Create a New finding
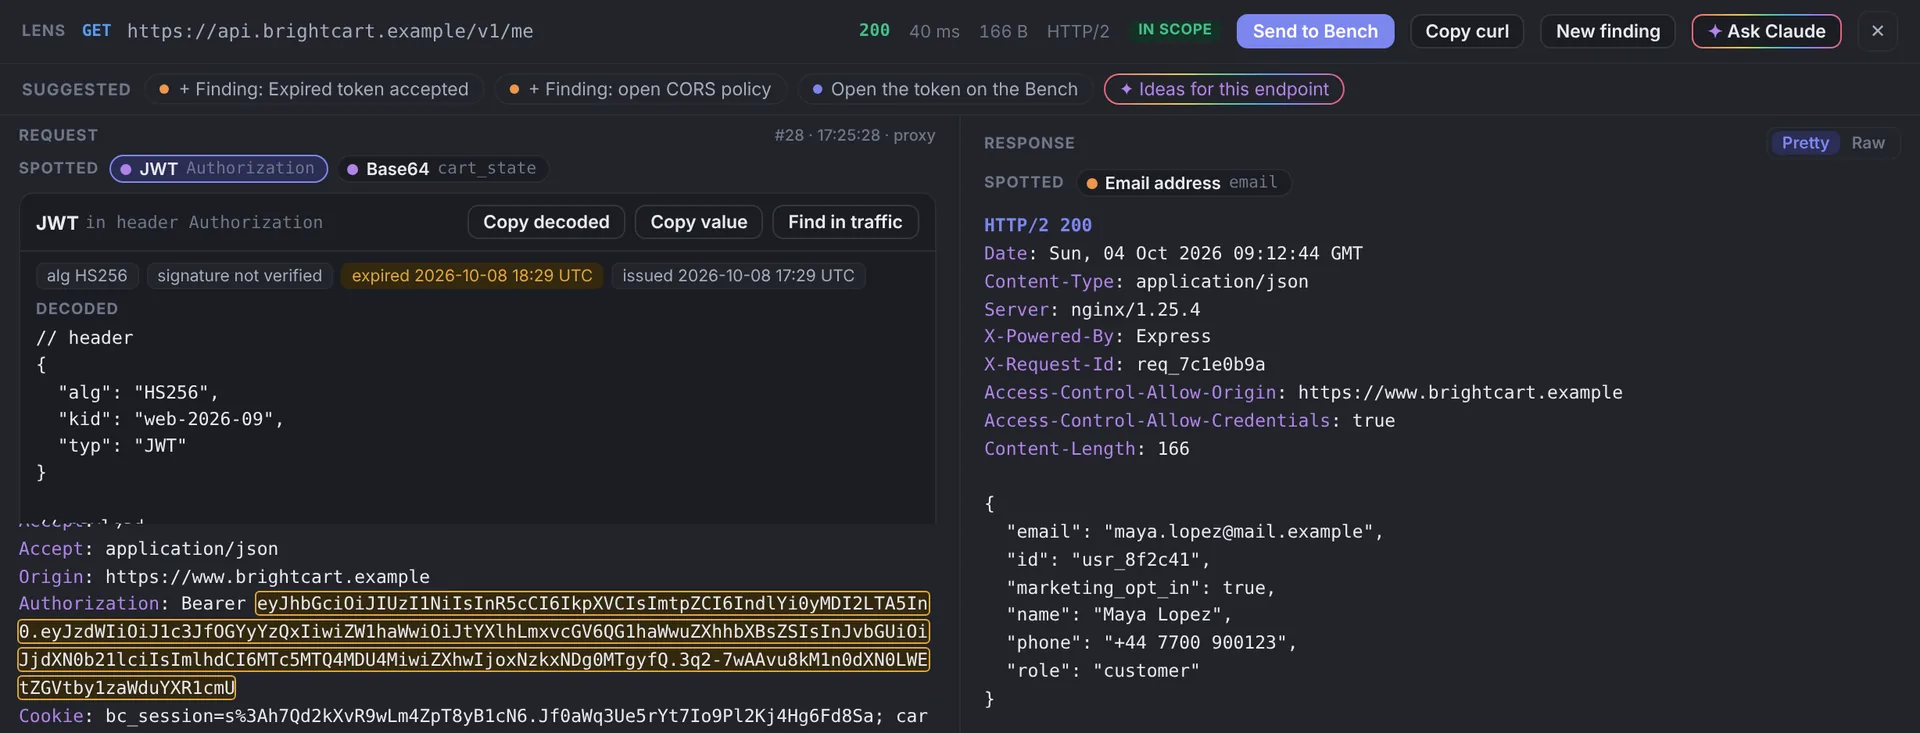The width and height of the screenshot is (1920, 733). tap(1608, 31)
